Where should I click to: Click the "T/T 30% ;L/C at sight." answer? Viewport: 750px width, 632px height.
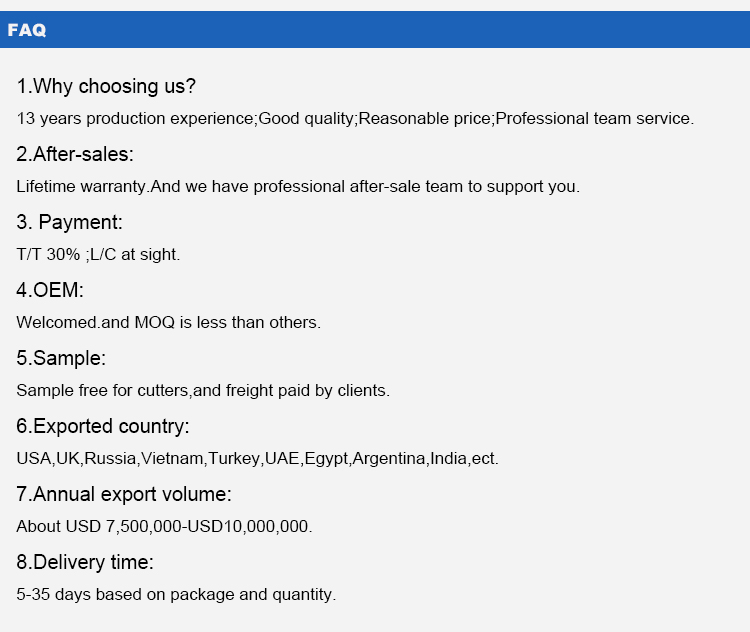[98, 254]
